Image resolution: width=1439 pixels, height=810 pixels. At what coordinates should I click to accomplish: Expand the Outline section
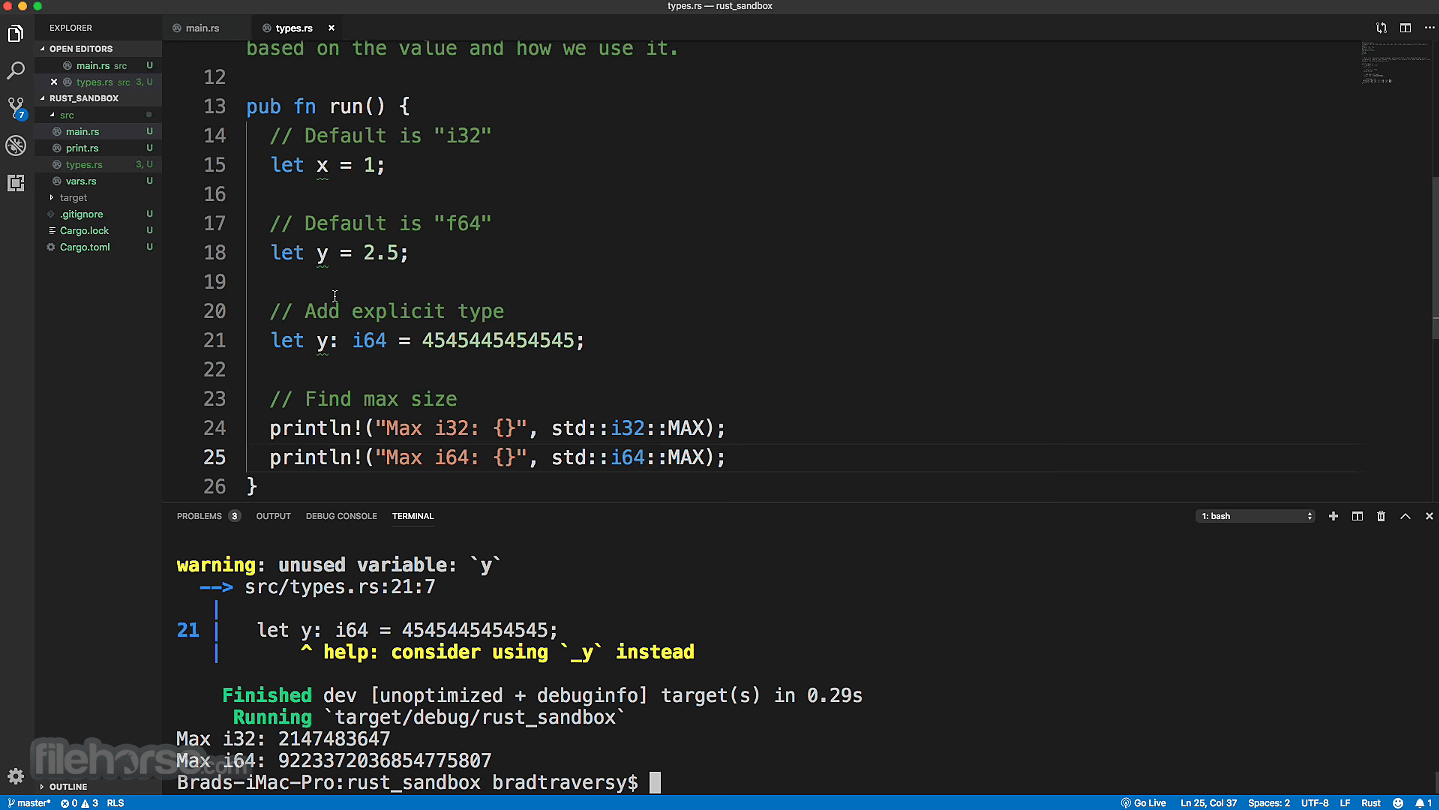68,787
